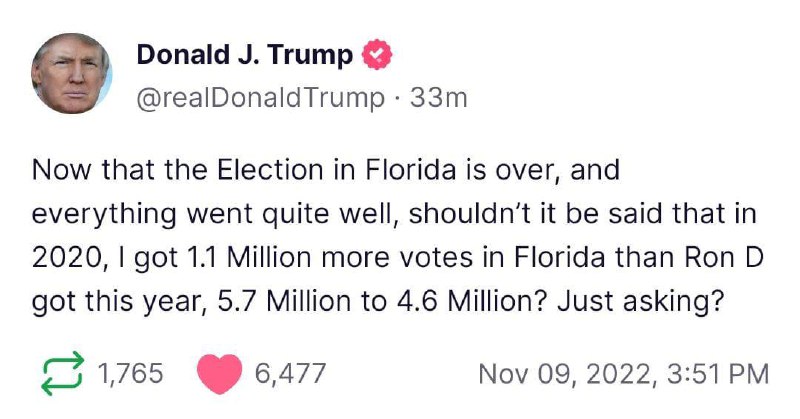The image size is (800, 419).
Task: Click the first line mentioning Election in Florida
Action: (326, 169)
